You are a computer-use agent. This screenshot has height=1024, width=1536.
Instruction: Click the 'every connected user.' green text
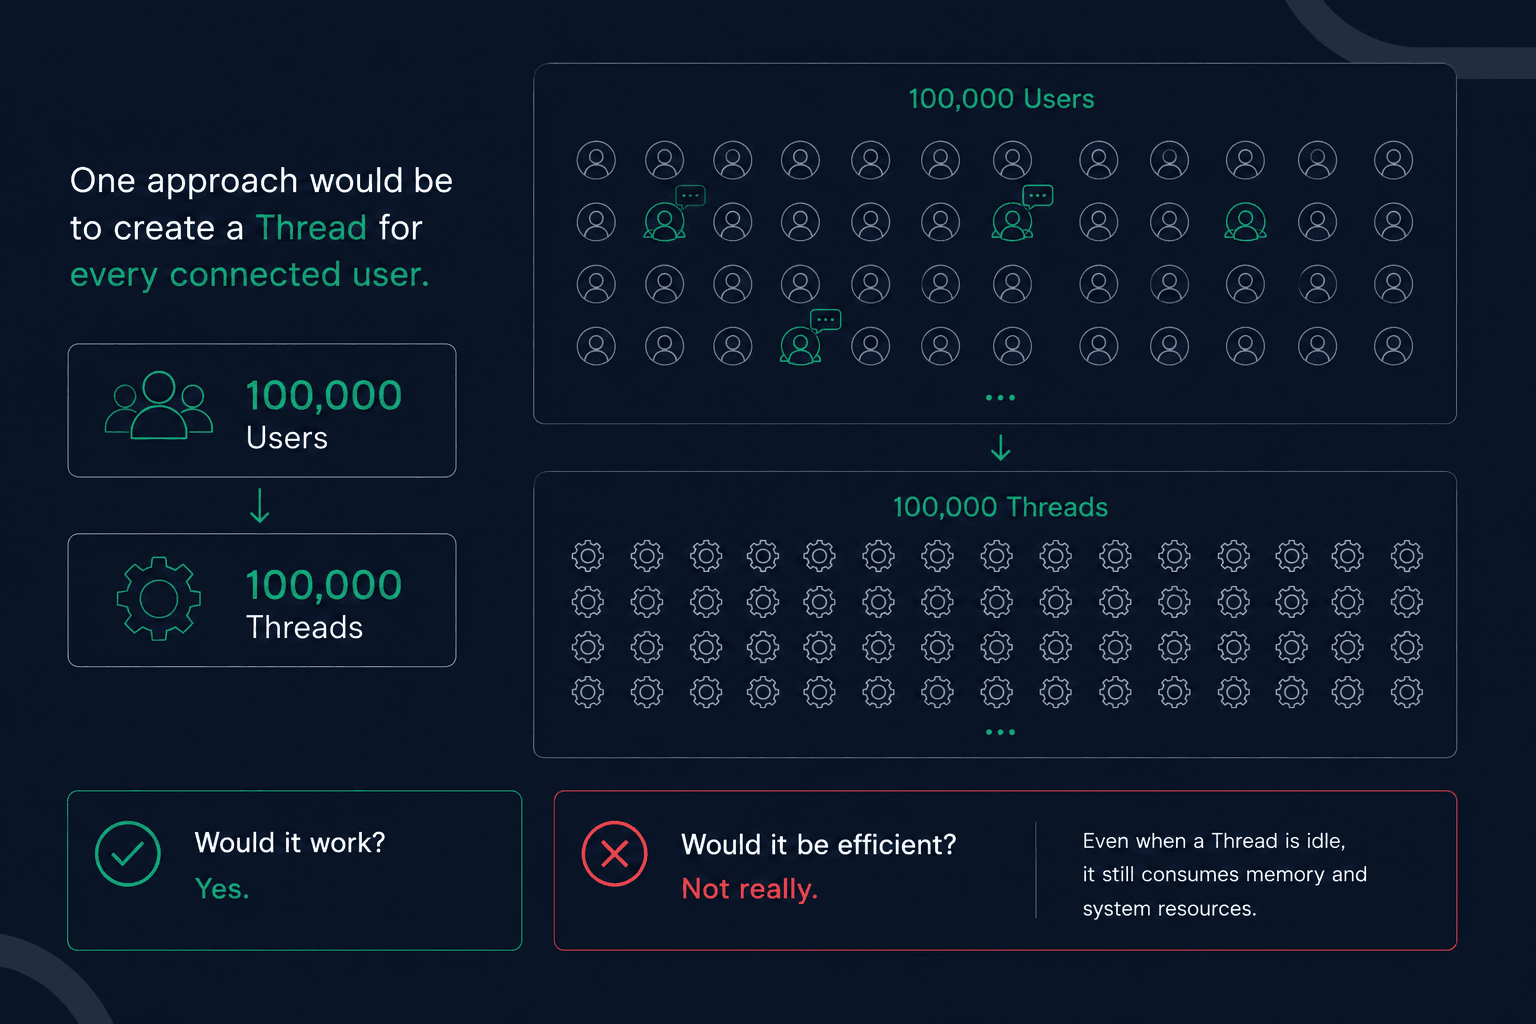click(249, 275)
